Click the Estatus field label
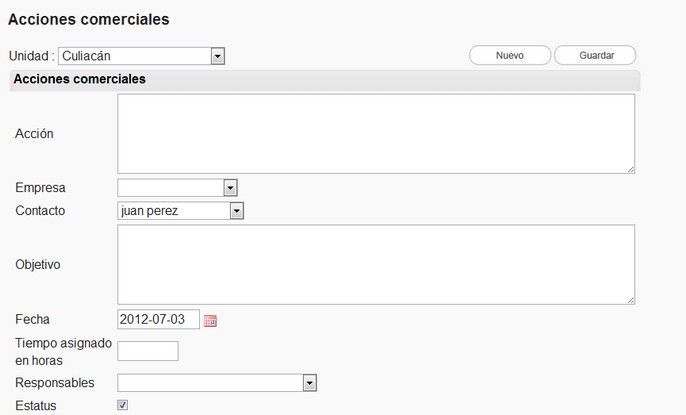This screenshot has height=415, width=686. pyautogui.click(x=36, y=406)
